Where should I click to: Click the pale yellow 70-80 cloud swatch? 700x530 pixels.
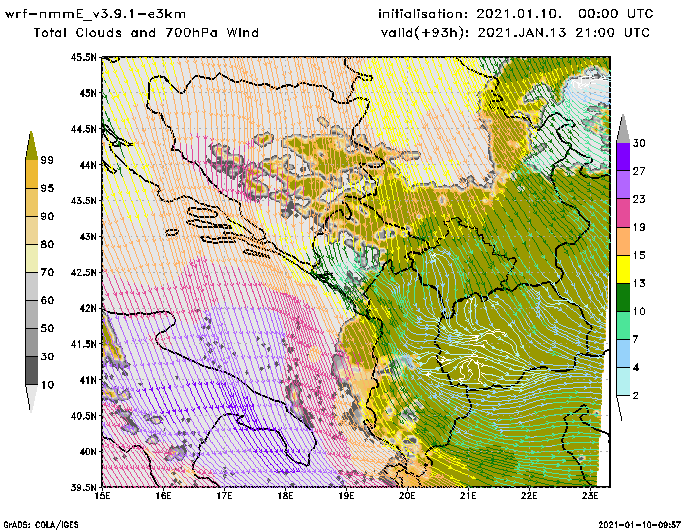click(x=32, y=259)
